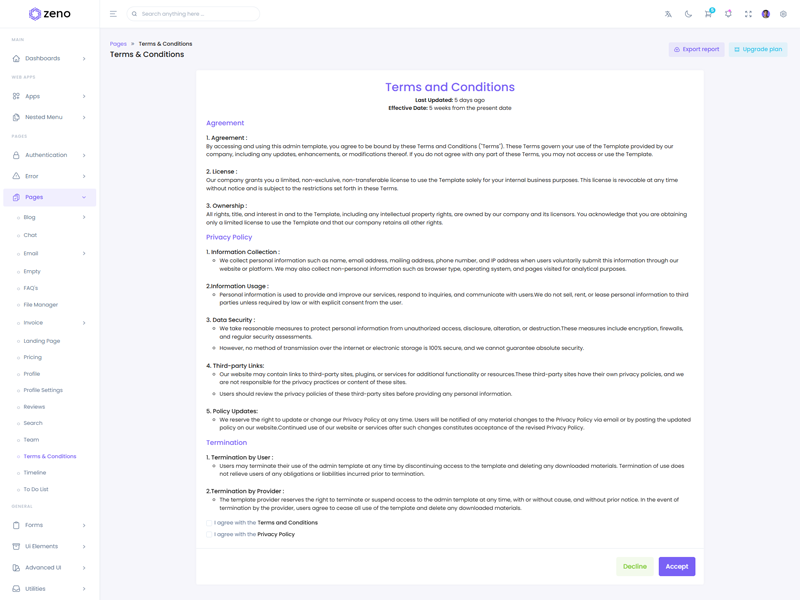Check I agree with the Terms and Conditions
The height and width of the screenshot is (600, 800).
pos(210,523)
